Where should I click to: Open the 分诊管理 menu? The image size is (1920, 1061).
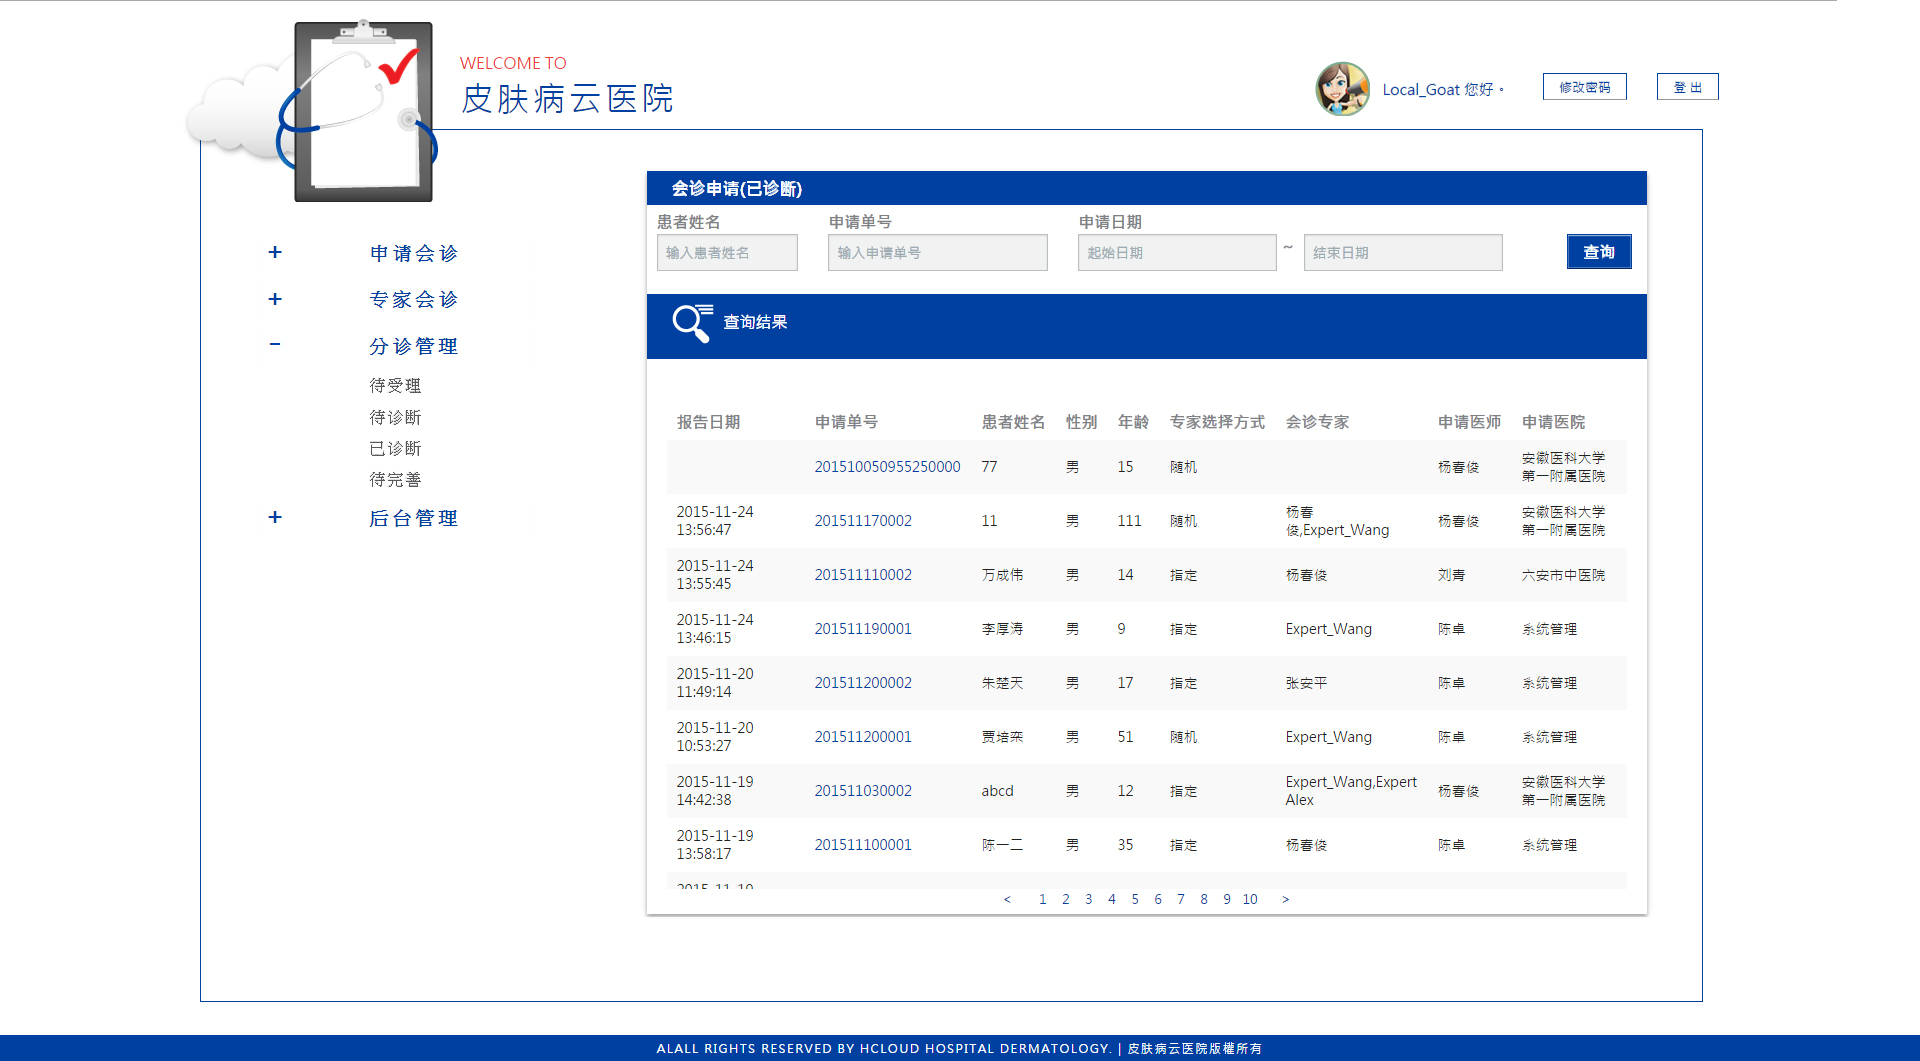click(414, 346)
